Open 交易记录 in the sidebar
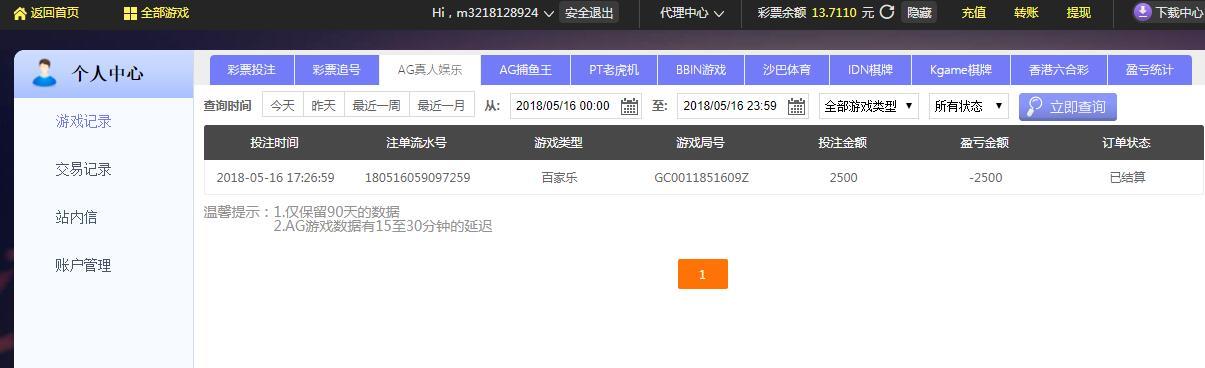This screenshot has width=1205, height=368. tap(84, 169)
